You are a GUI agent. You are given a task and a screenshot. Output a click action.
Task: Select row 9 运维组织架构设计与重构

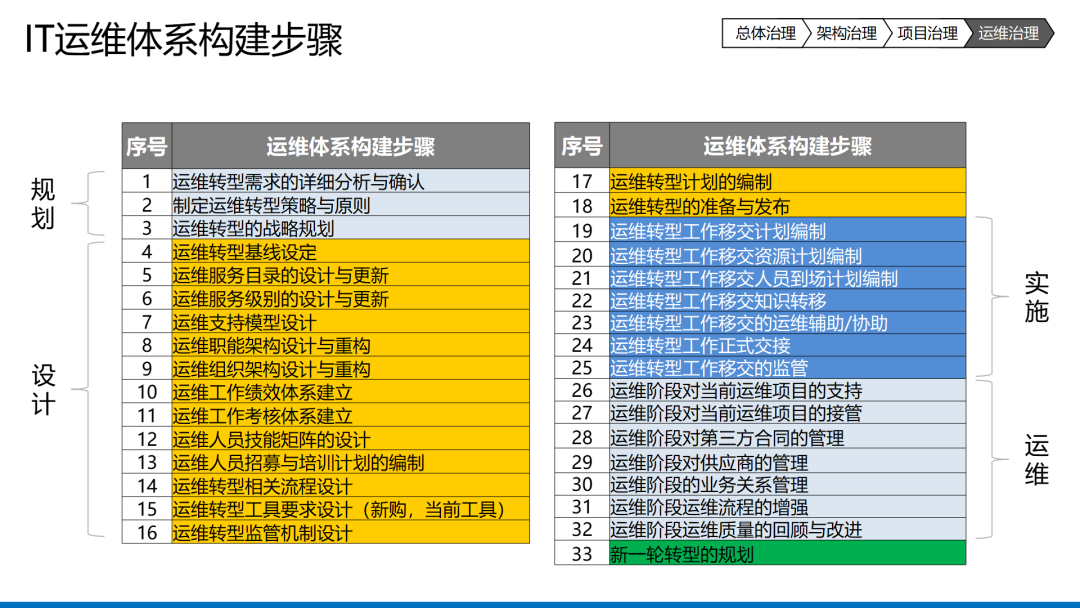pos(326,368)
